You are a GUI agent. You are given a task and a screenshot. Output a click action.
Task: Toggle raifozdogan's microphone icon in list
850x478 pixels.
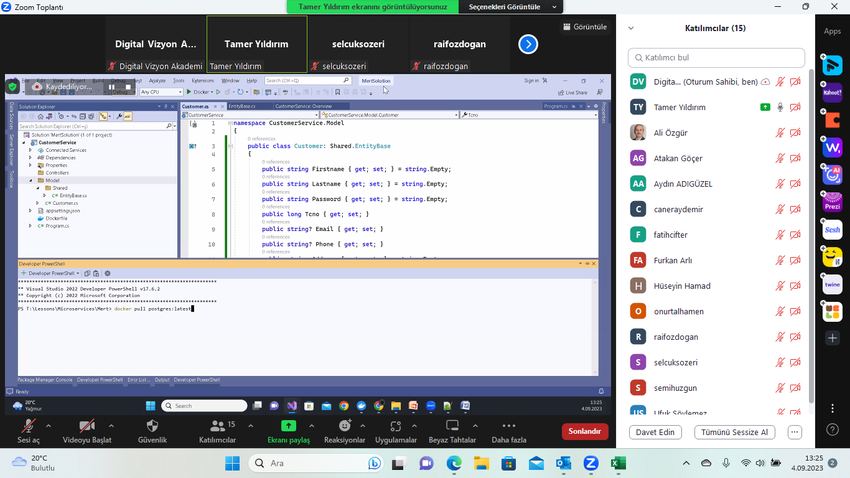[x=780, y=337]
